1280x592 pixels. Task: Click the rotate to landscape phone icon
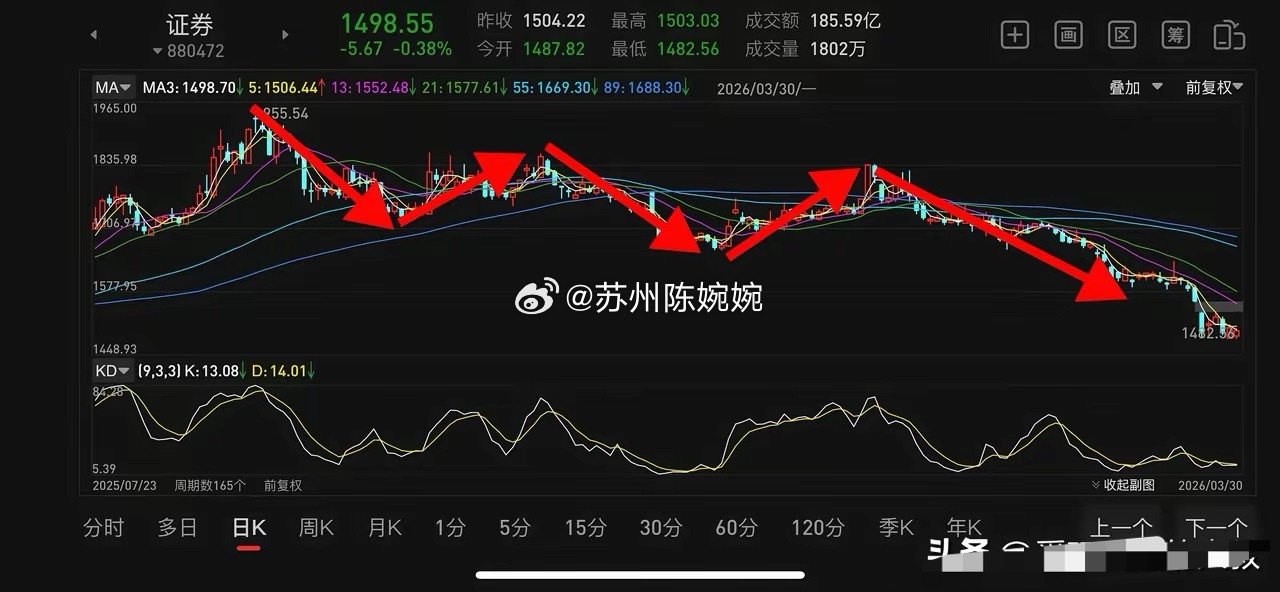point(1228,33)
